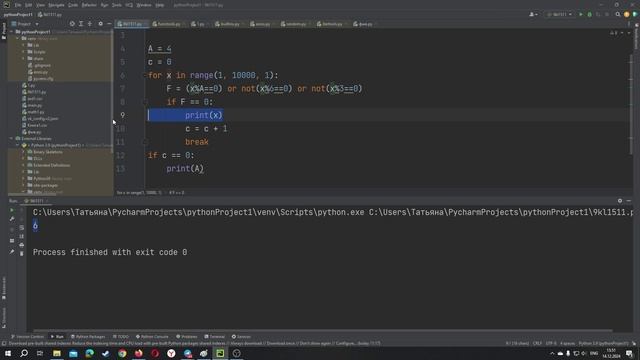The height and width of the screenshot is (360, 640).
Task: Switch to the Terminal tool window tab
Action: tap(215, 337)
